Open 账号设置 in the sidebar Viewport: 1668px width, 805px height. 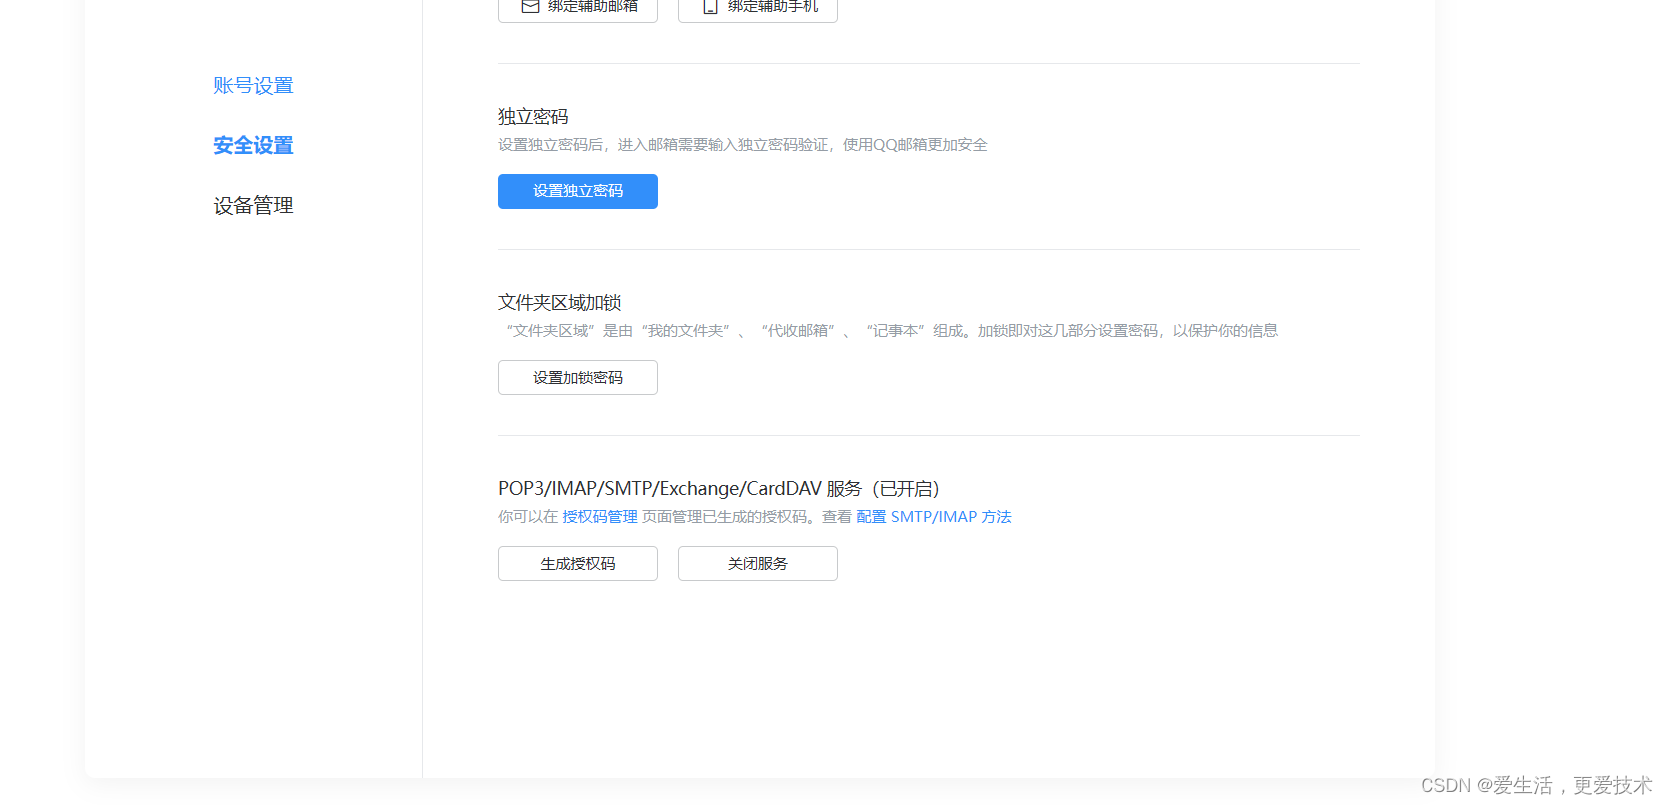(253, 86)
